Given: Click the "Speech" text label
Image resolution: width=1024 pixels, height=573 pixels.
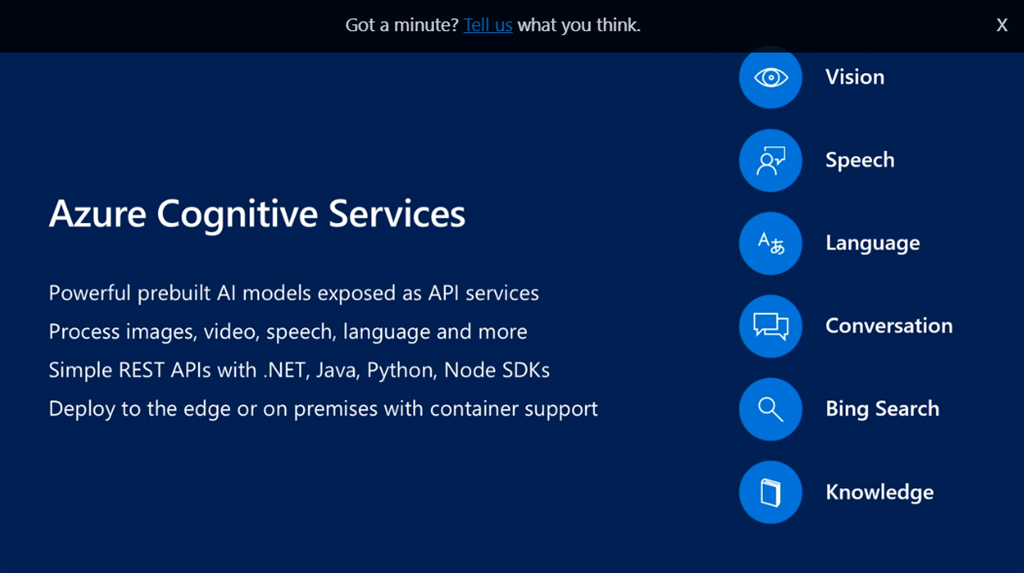Looking at the screenshot, I should (859, 160).
